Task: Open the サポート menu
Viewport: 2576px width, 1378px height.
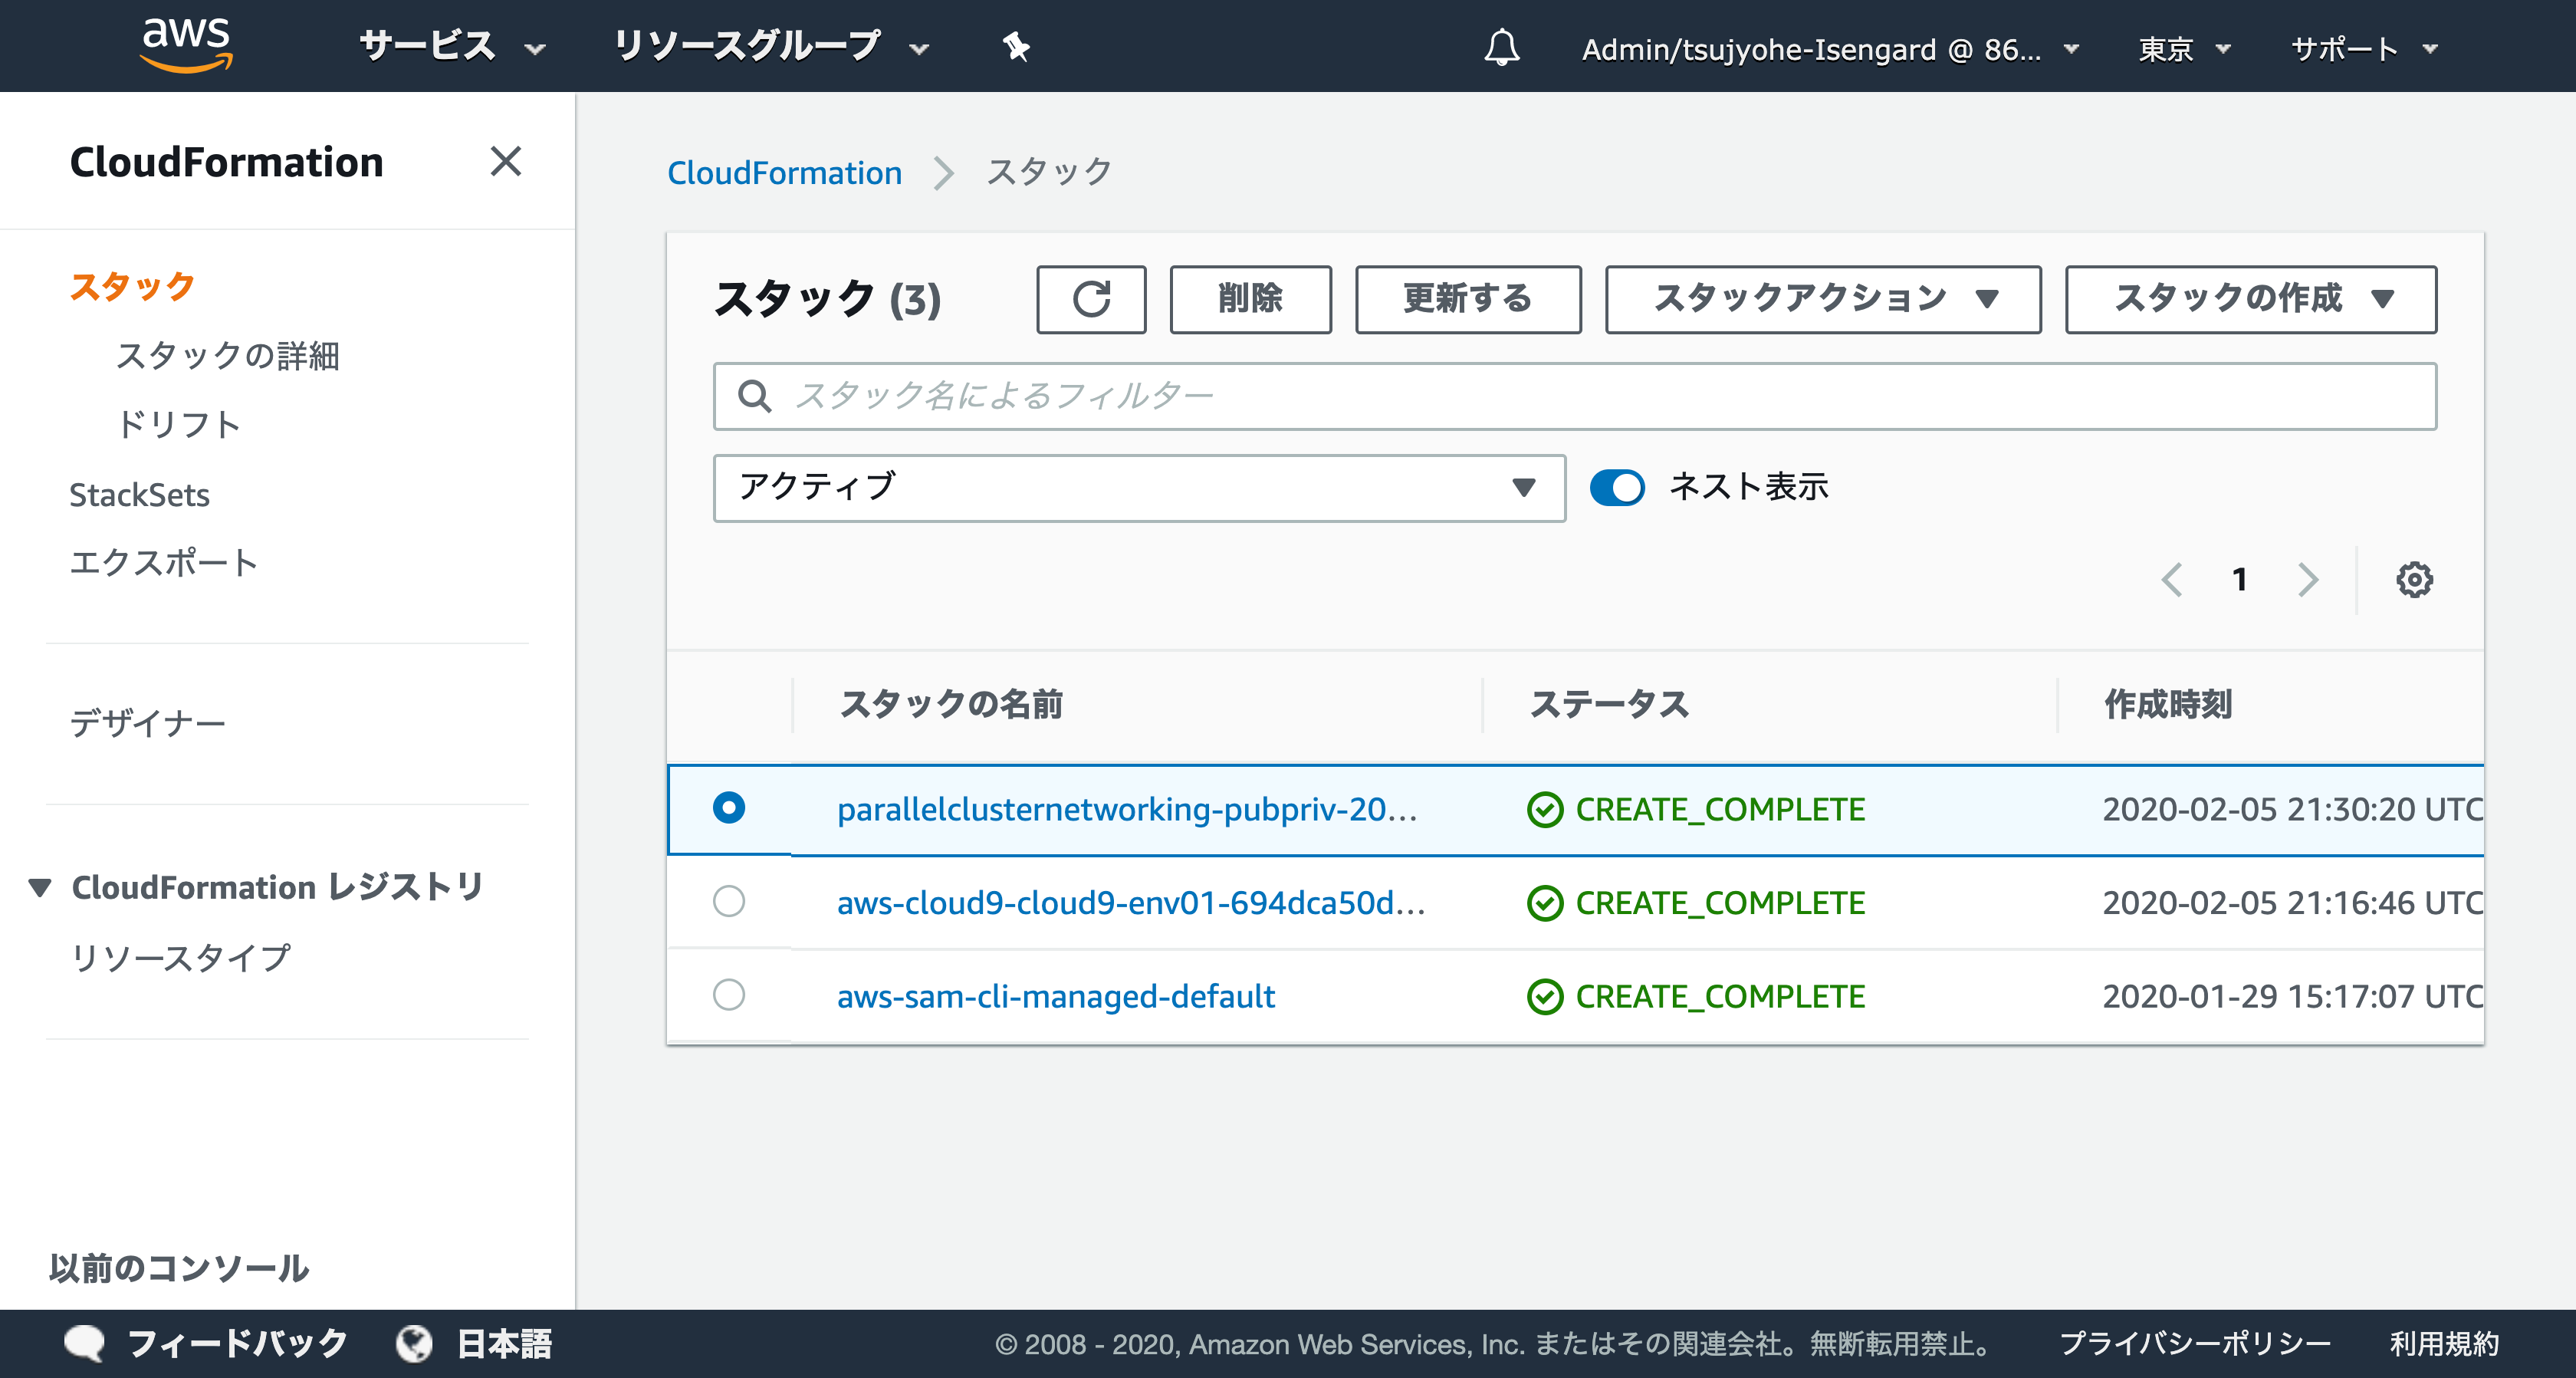Action: click(2364, 48)
